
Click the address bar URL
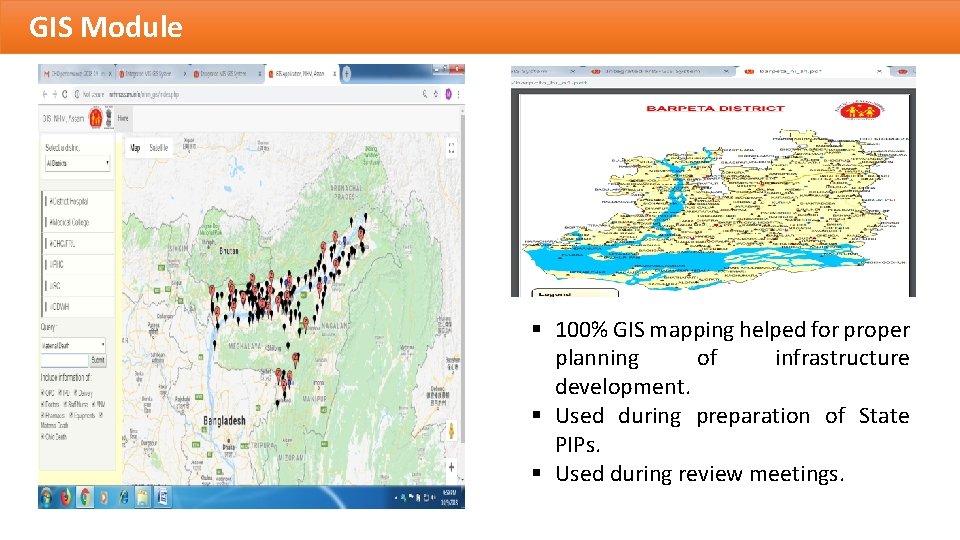click(144, 94)
